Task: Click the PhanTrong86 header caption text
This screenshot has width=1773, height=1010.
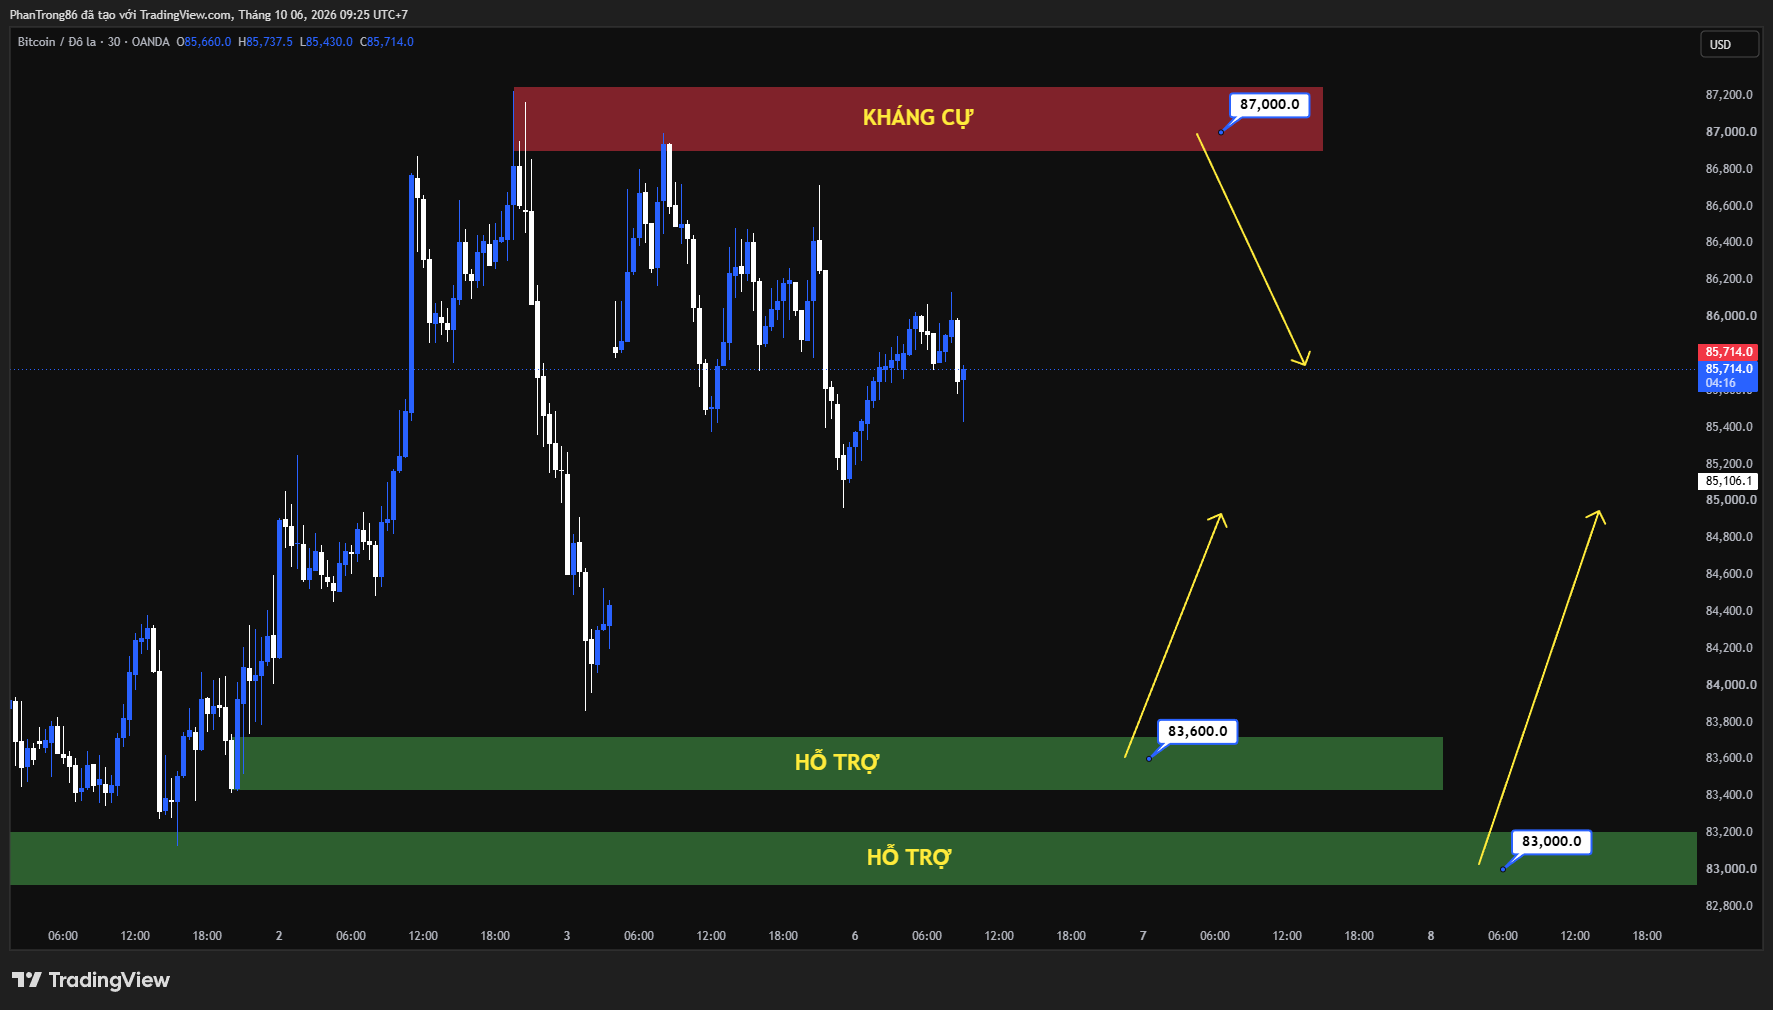Action: click(209, 15)
